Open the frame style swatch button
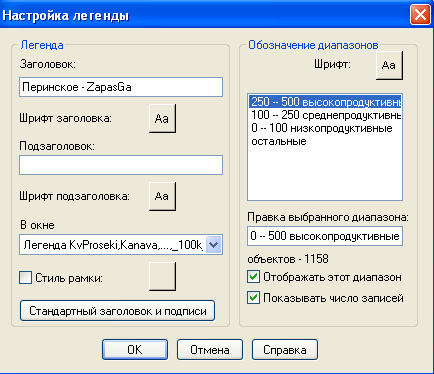Viewport: 434px width, 374px height. tap(162, 276)
